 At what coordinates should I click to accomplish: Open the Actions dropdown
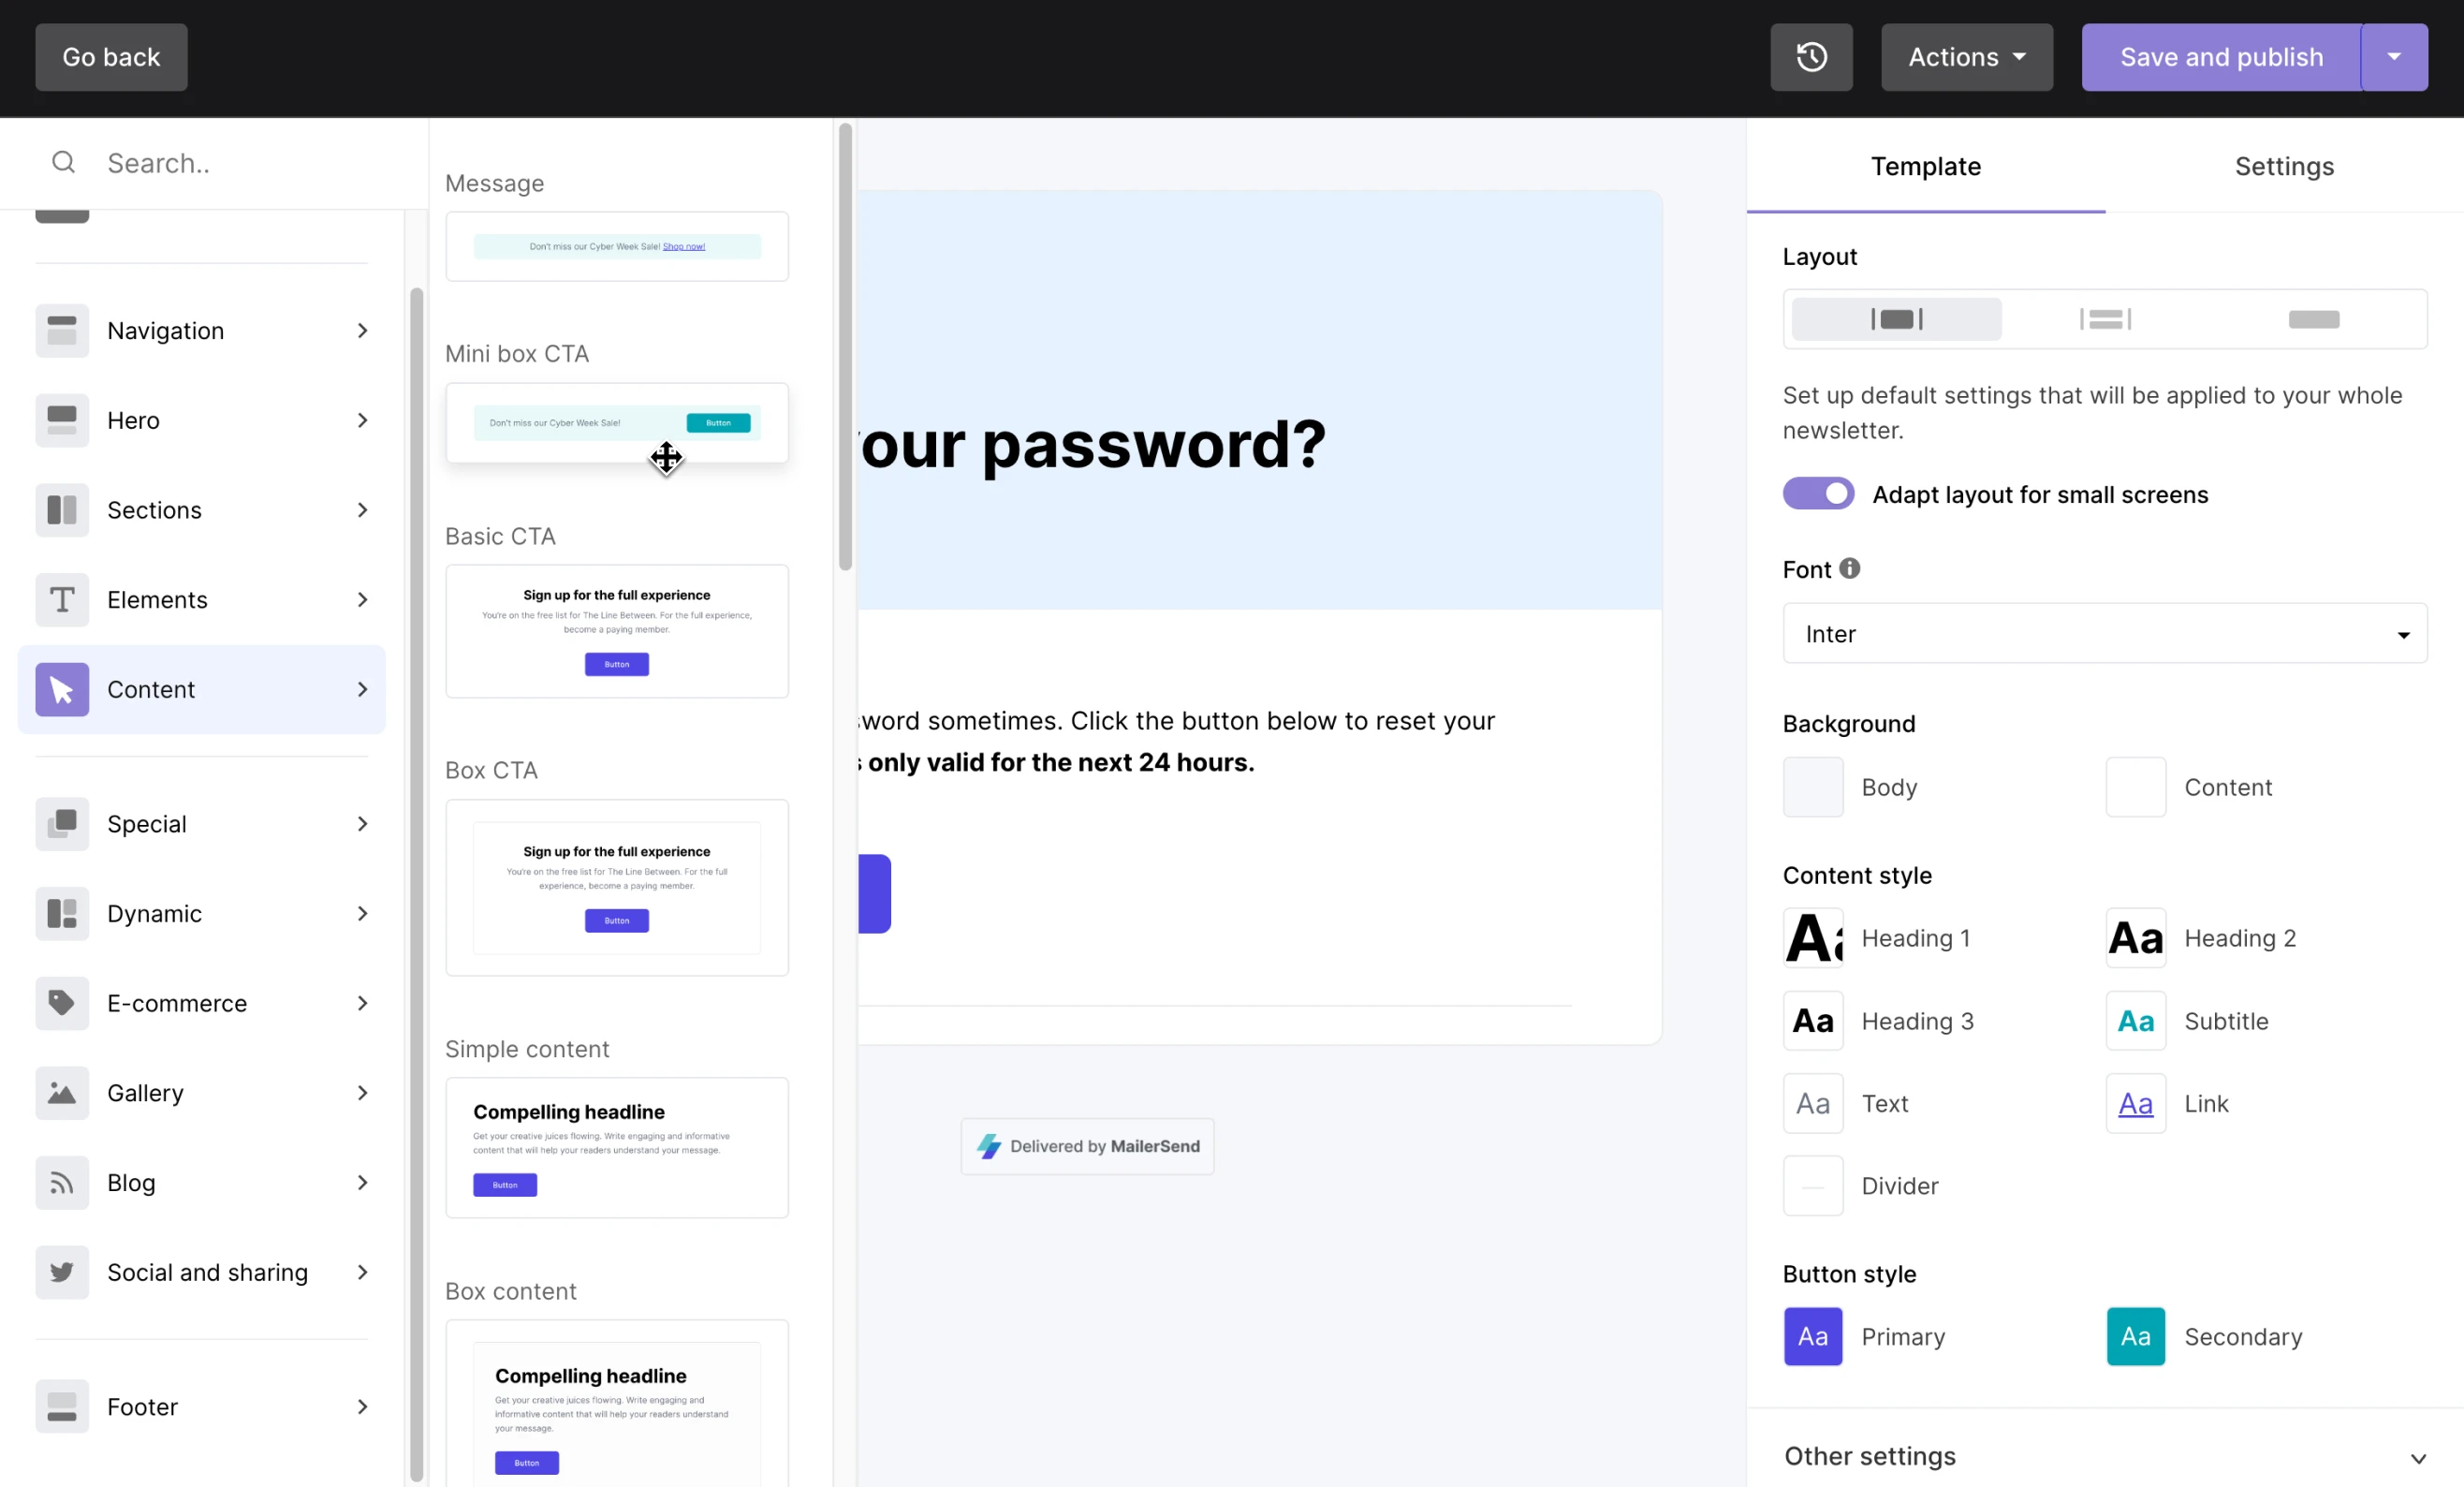1966,57
